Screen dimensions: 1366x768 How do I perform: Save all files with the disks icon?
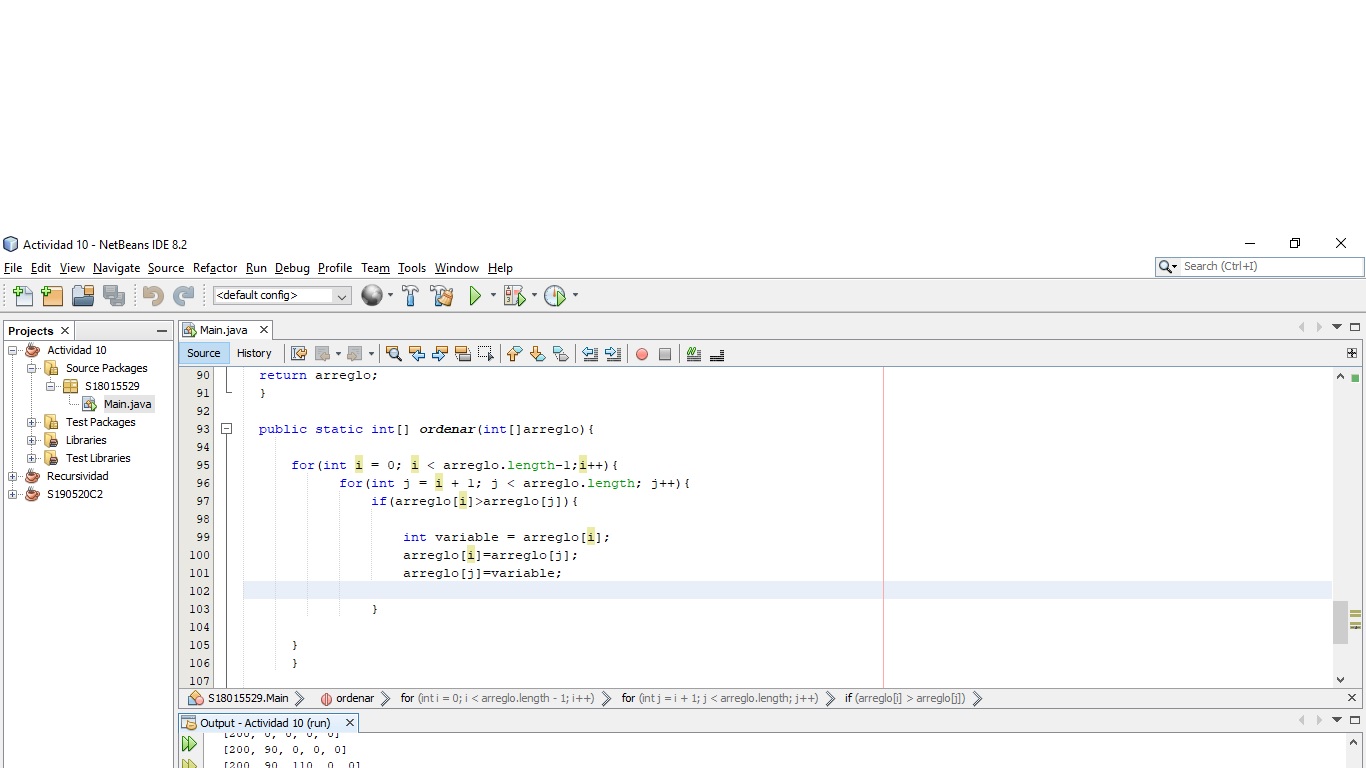pos(113,296)
